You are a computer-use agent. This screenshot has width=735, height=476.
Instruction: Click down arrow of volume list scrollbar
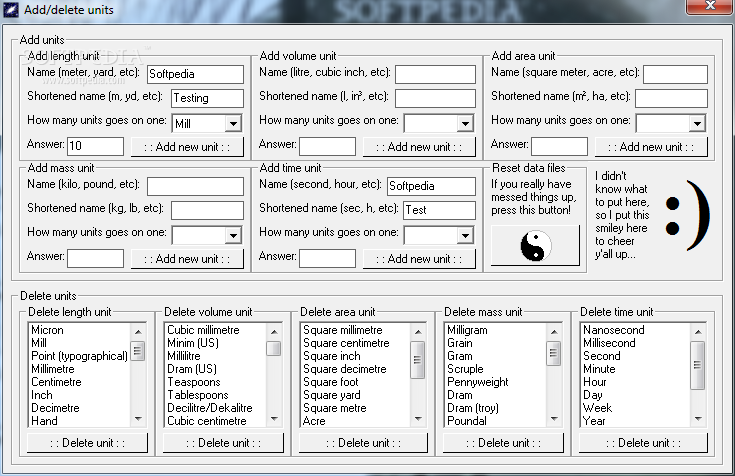point(274,418)
